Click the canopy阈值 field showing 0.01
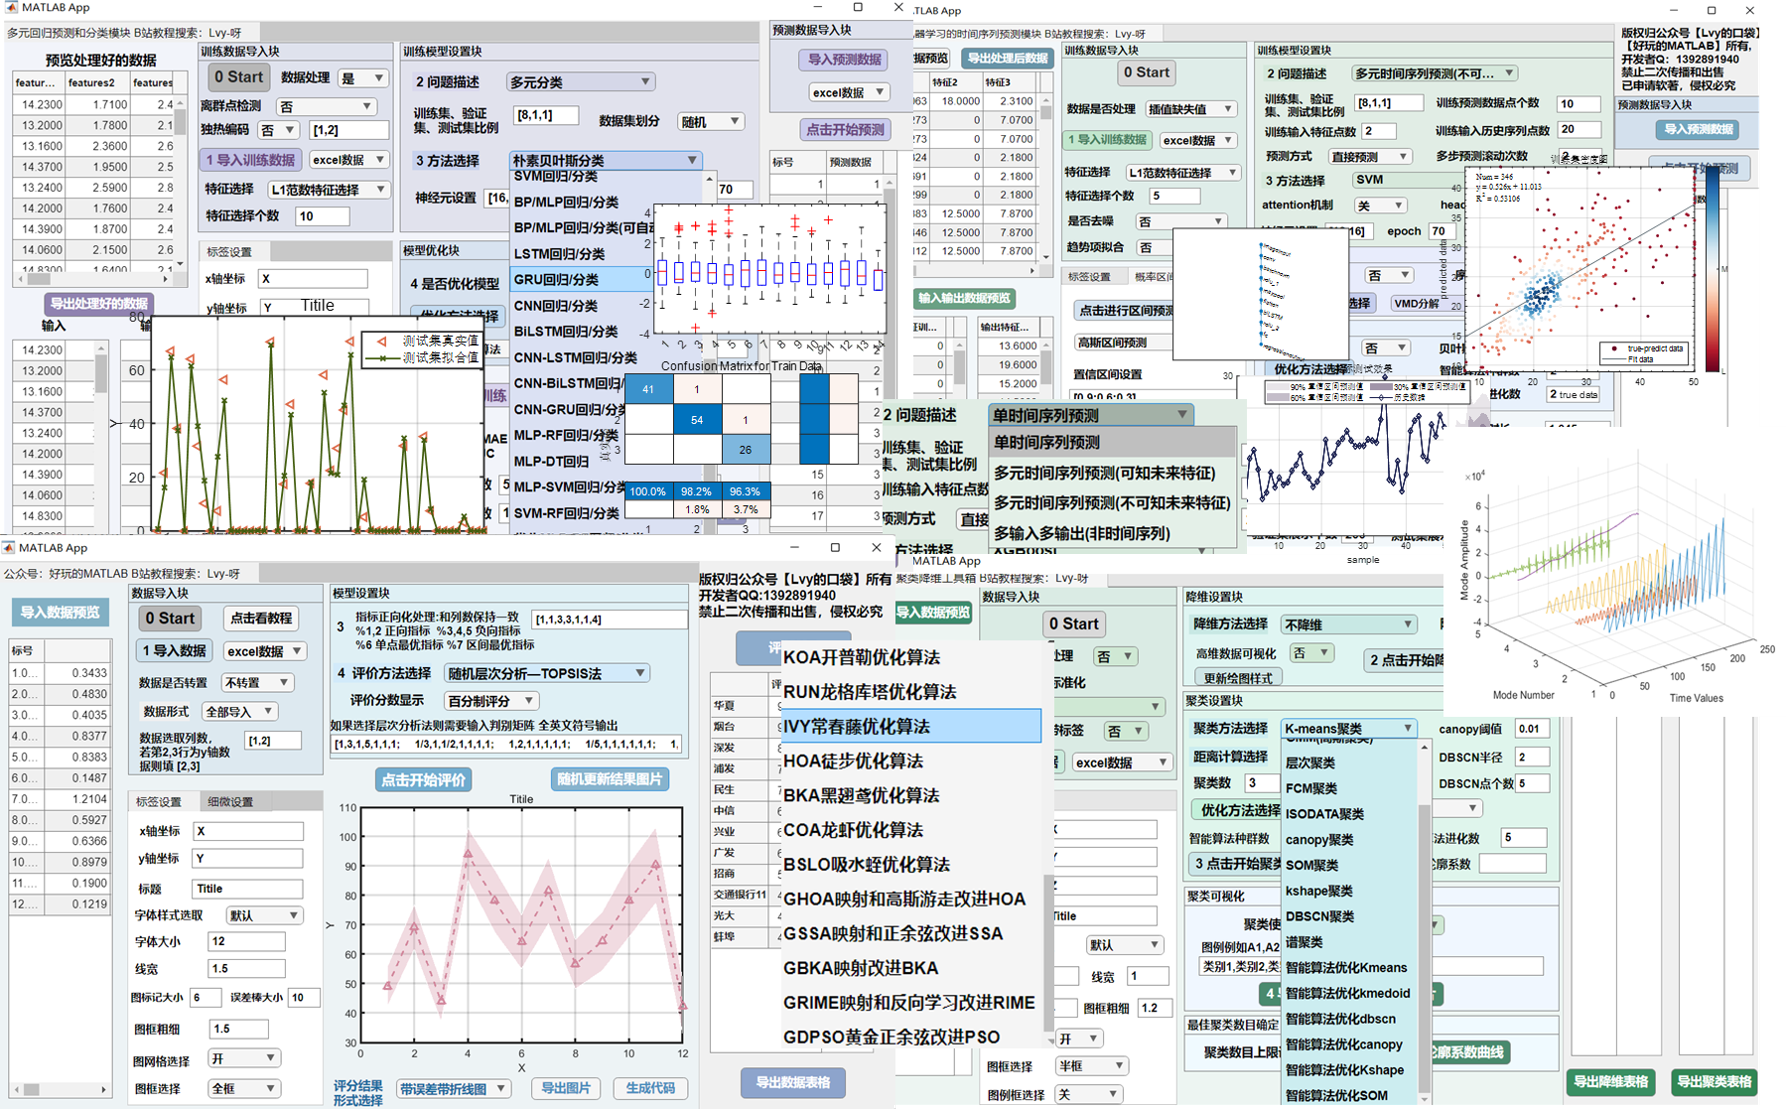Screen dimensions: 1786x1109 [x=1532, y=729]
